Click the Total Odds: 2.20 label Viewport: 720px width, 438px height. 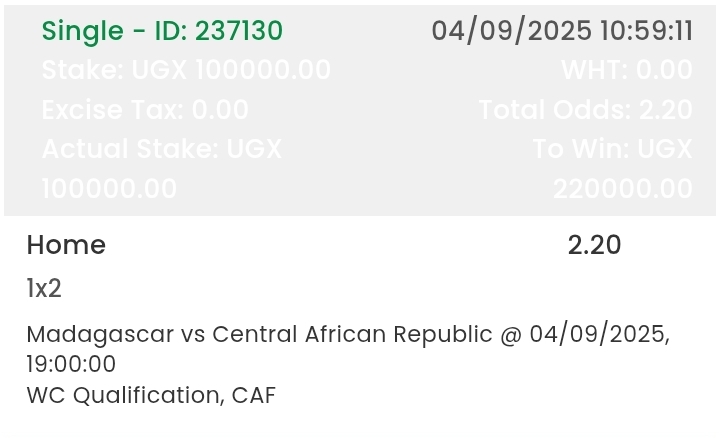[x=585, y=110]
